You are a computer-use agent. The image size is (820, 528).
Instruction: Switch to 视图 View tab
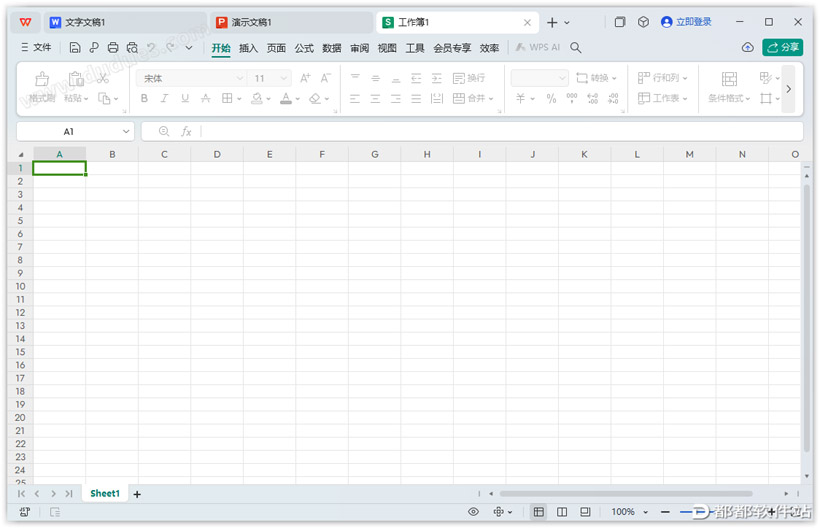tap(387, 48)
